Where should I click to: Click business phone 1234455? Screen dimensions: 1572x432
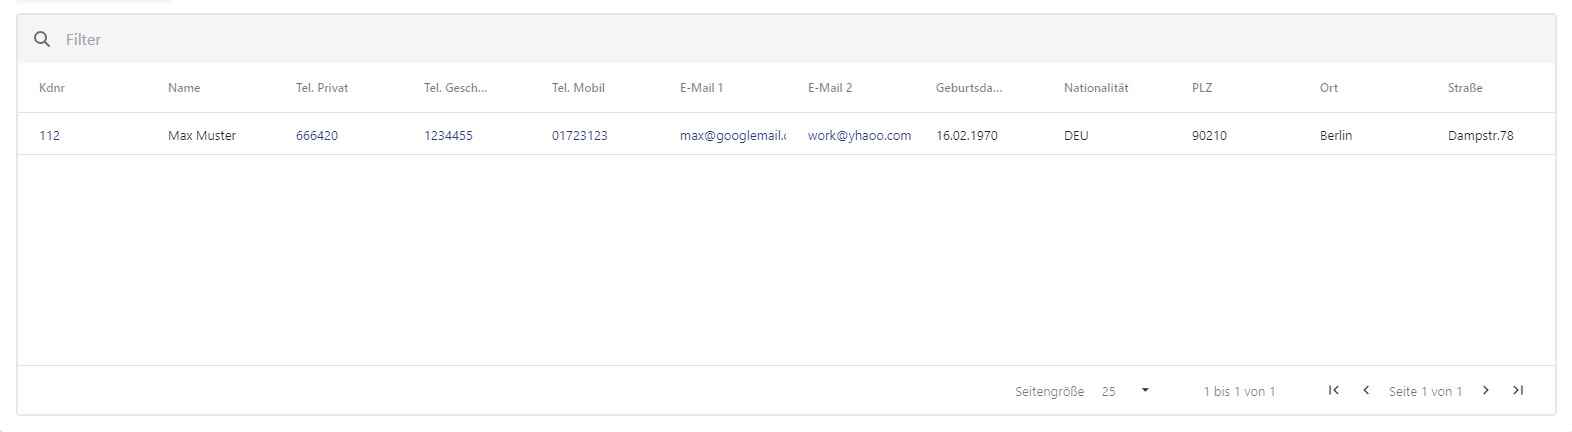448,135
